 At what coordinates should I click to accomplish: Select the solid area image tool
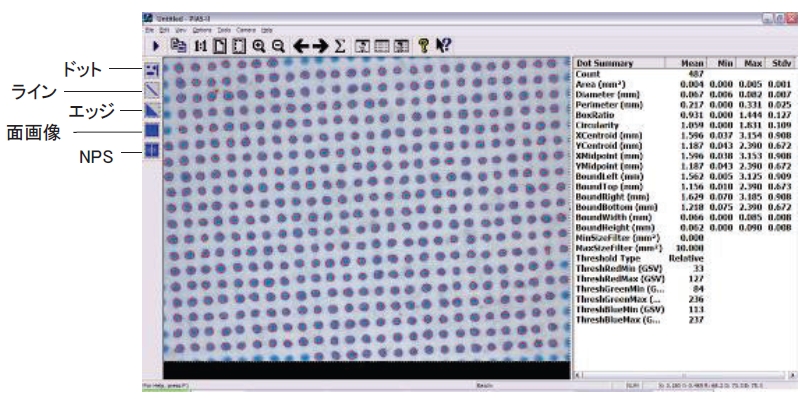coord(152,130)
